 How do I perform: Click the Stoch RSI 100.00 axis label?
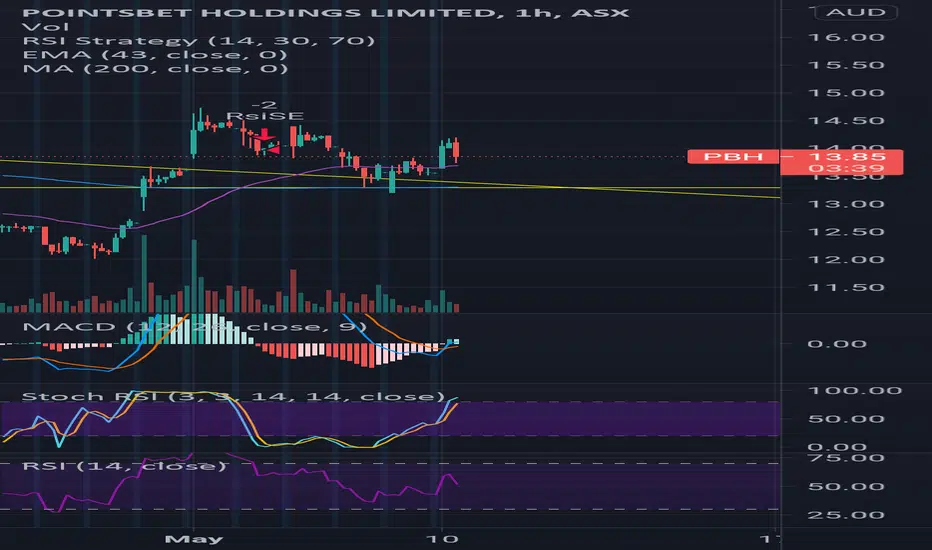855,391
